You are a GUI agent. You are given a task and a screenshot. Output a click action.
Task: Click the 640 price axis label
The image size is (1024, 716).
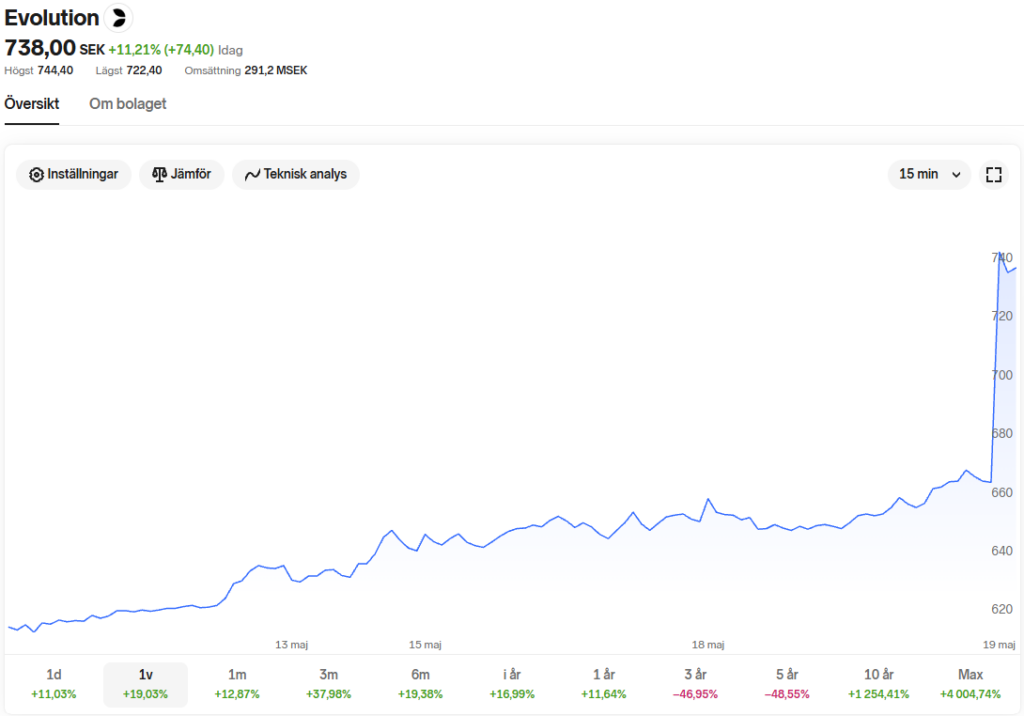[1002, 551]
